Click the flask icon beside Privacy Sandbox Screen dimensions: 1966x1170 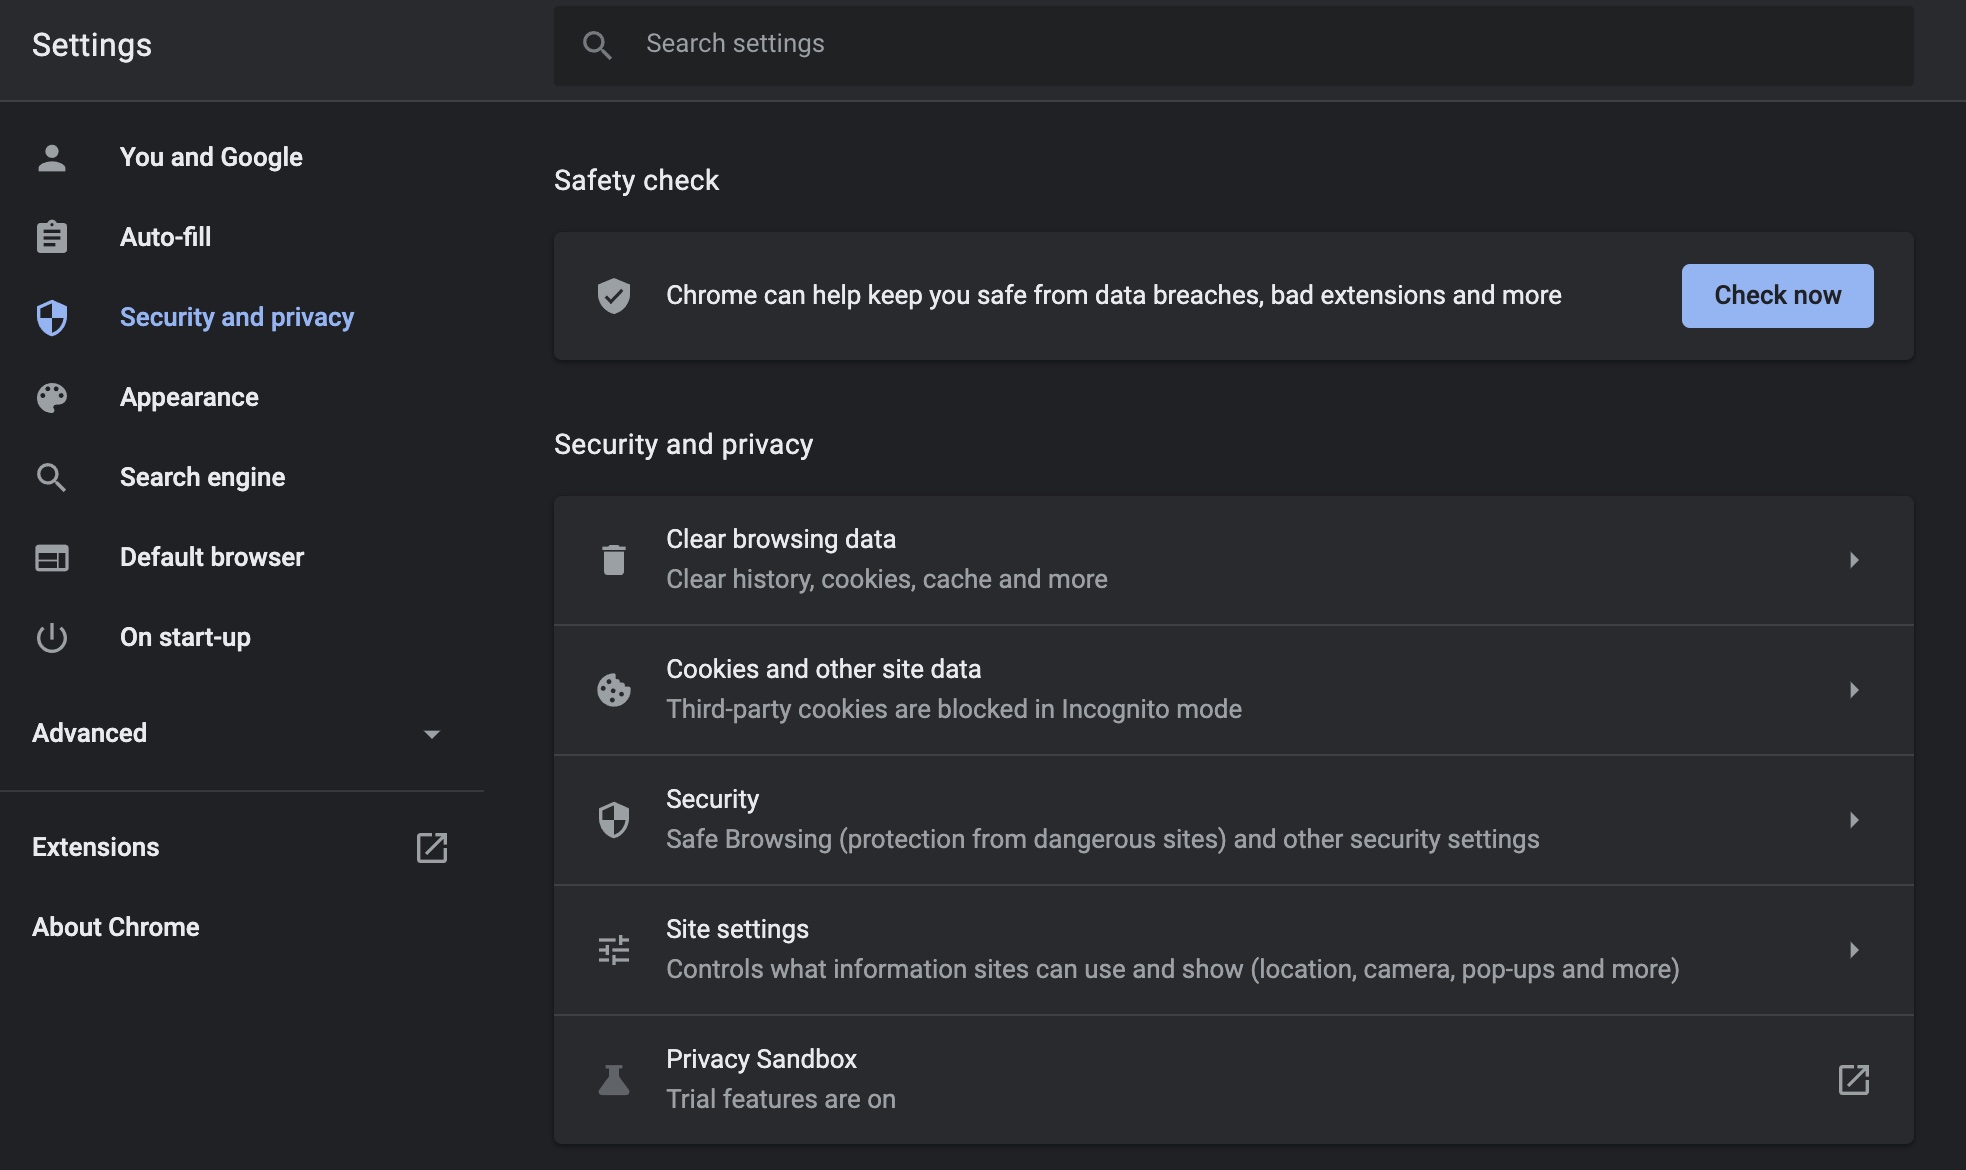click(x=614, y=1079)
